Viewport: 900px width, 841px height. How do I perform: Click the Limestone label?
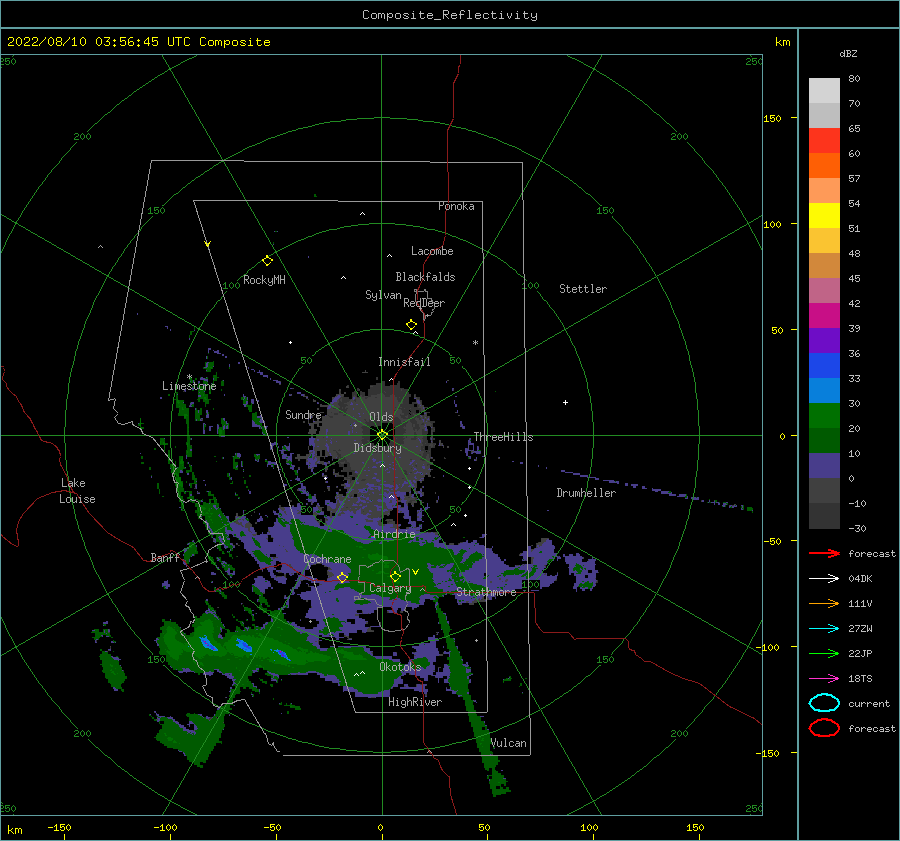189,386
